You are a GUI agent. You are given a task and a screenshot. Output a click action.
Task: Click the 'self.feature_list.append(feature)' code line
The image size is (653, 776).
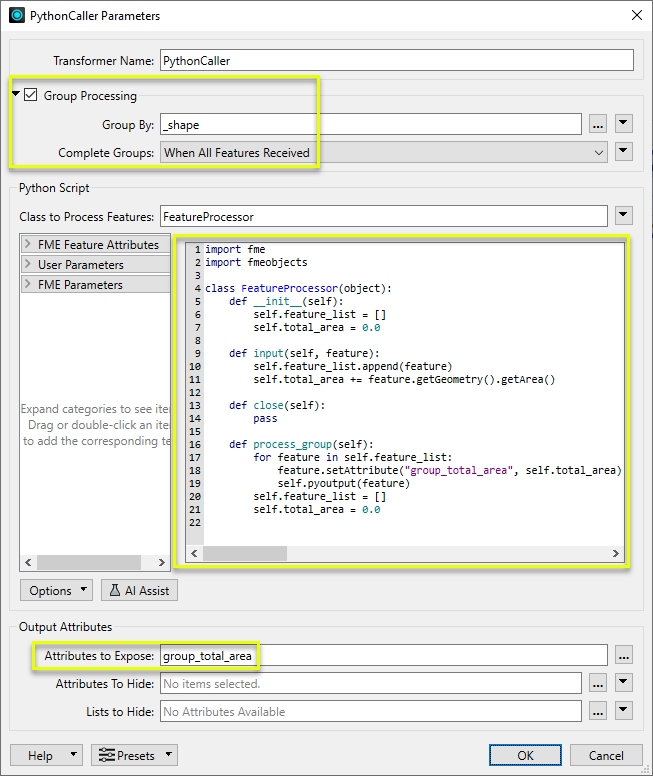[352, 366]
